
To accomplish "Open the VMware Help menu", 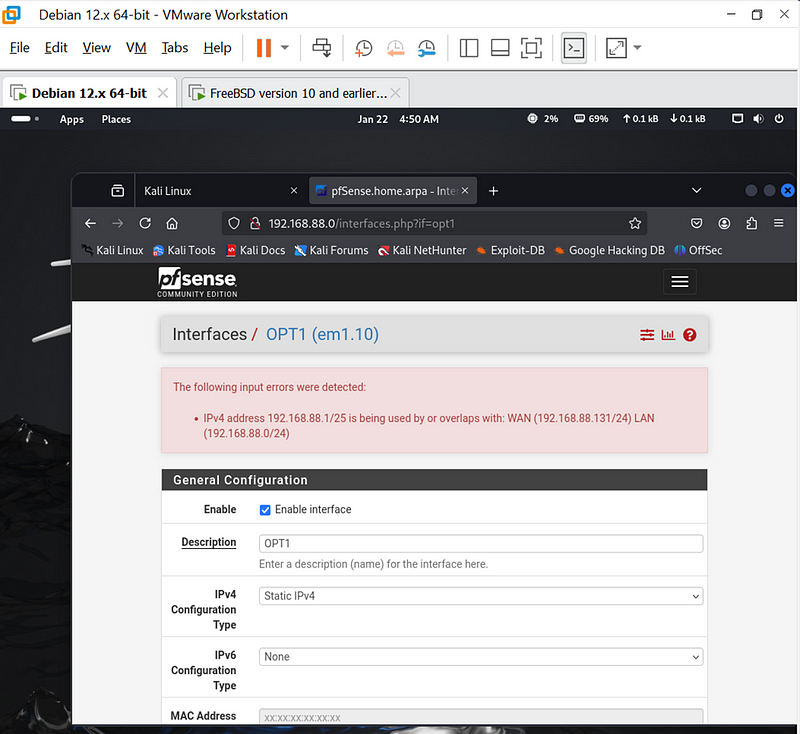I will pos(217,47).
